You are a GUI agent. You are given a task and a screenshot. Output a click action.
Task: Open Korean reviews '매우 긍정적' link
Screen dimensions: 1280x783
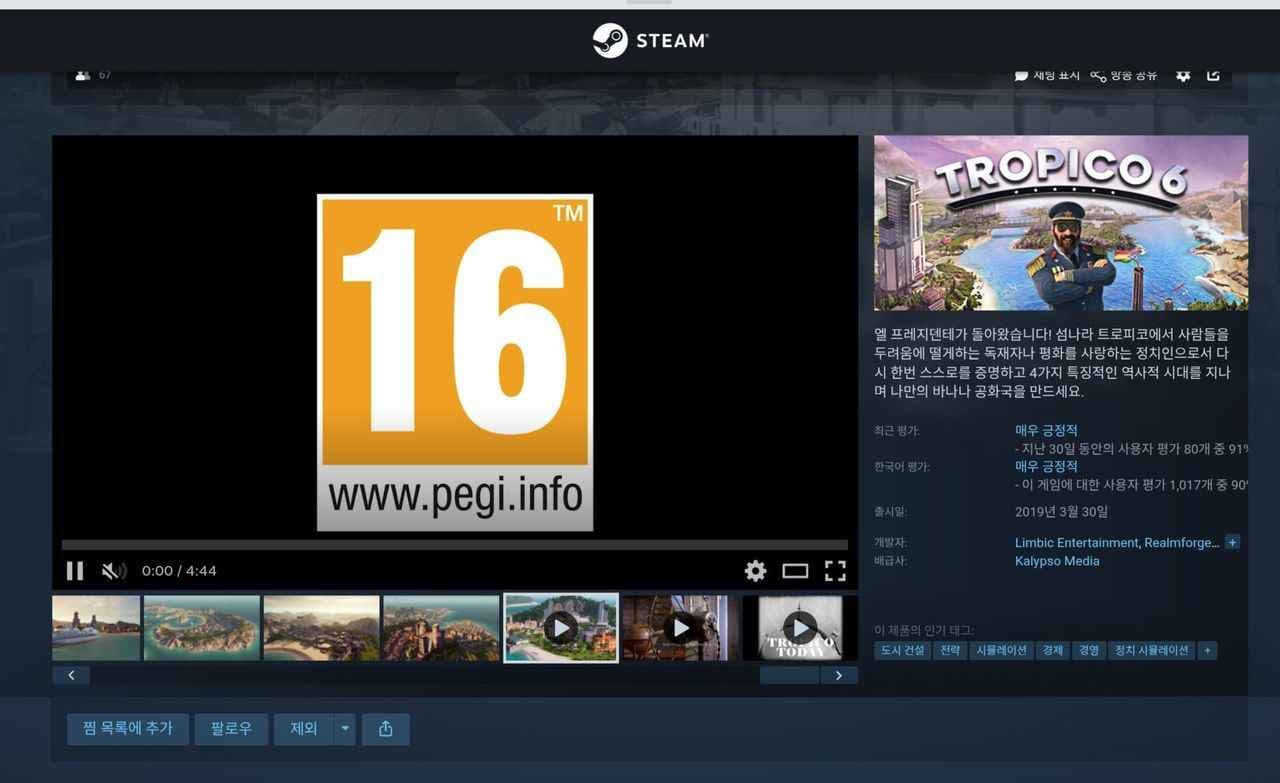(1046, 467)
